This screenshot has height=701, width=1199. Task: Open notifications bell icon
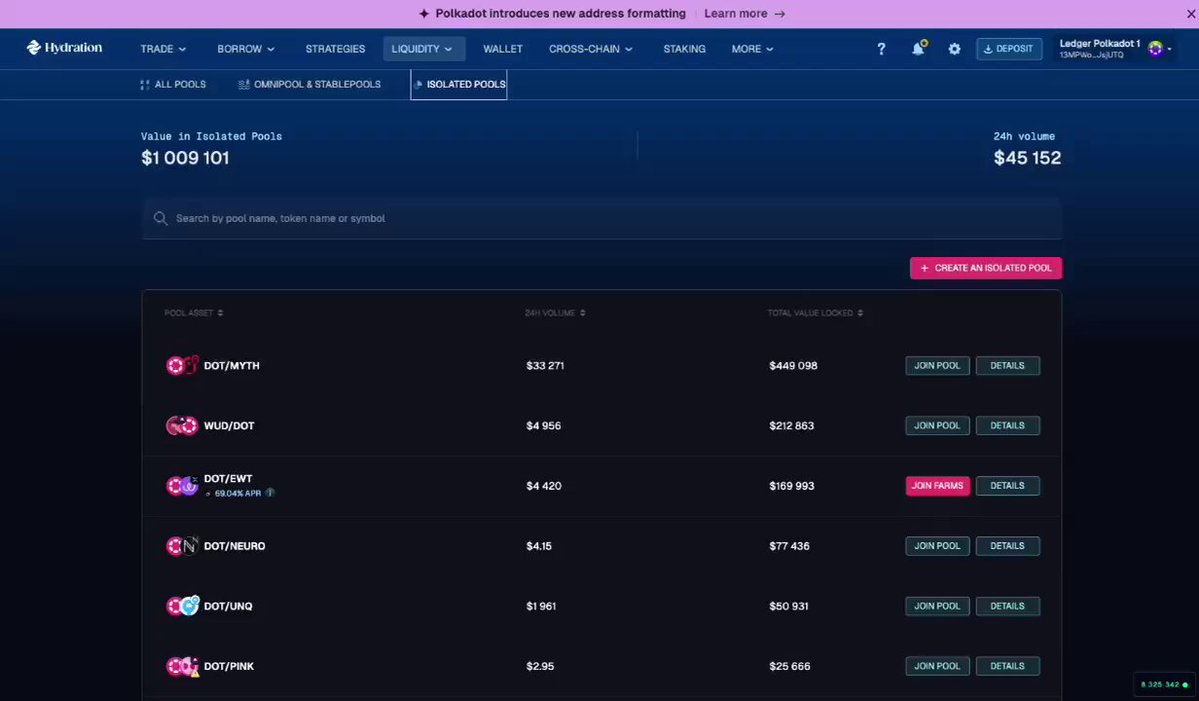coord(918,48)
